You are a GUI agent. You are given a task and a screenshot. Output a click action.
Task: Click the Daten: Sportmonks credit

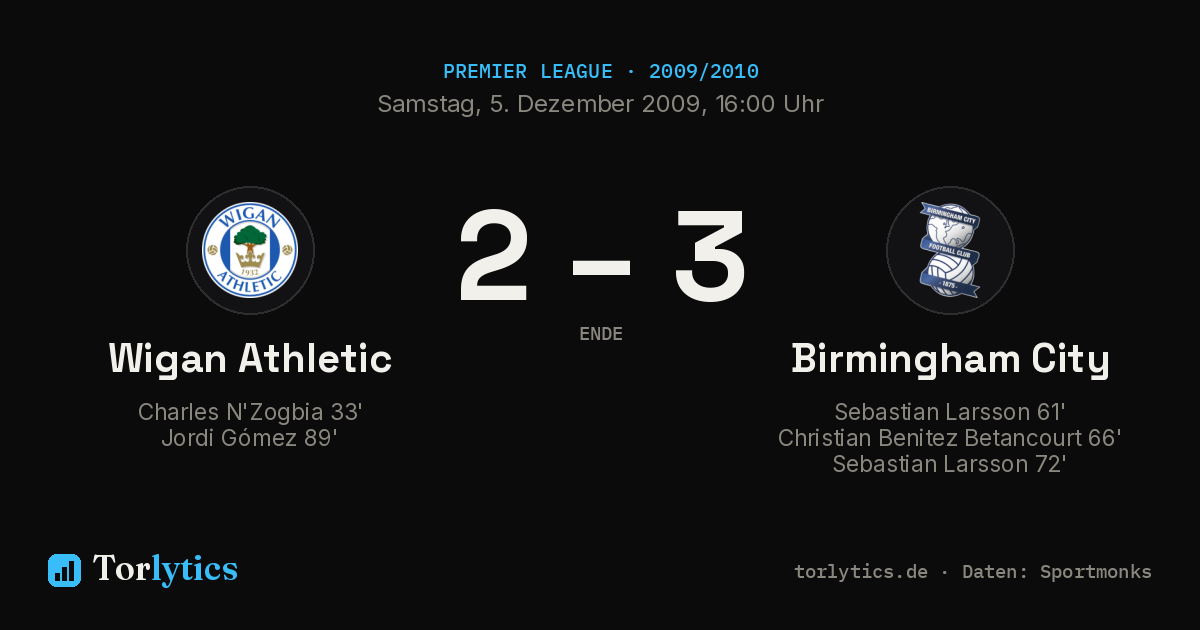pos(1057,572)
